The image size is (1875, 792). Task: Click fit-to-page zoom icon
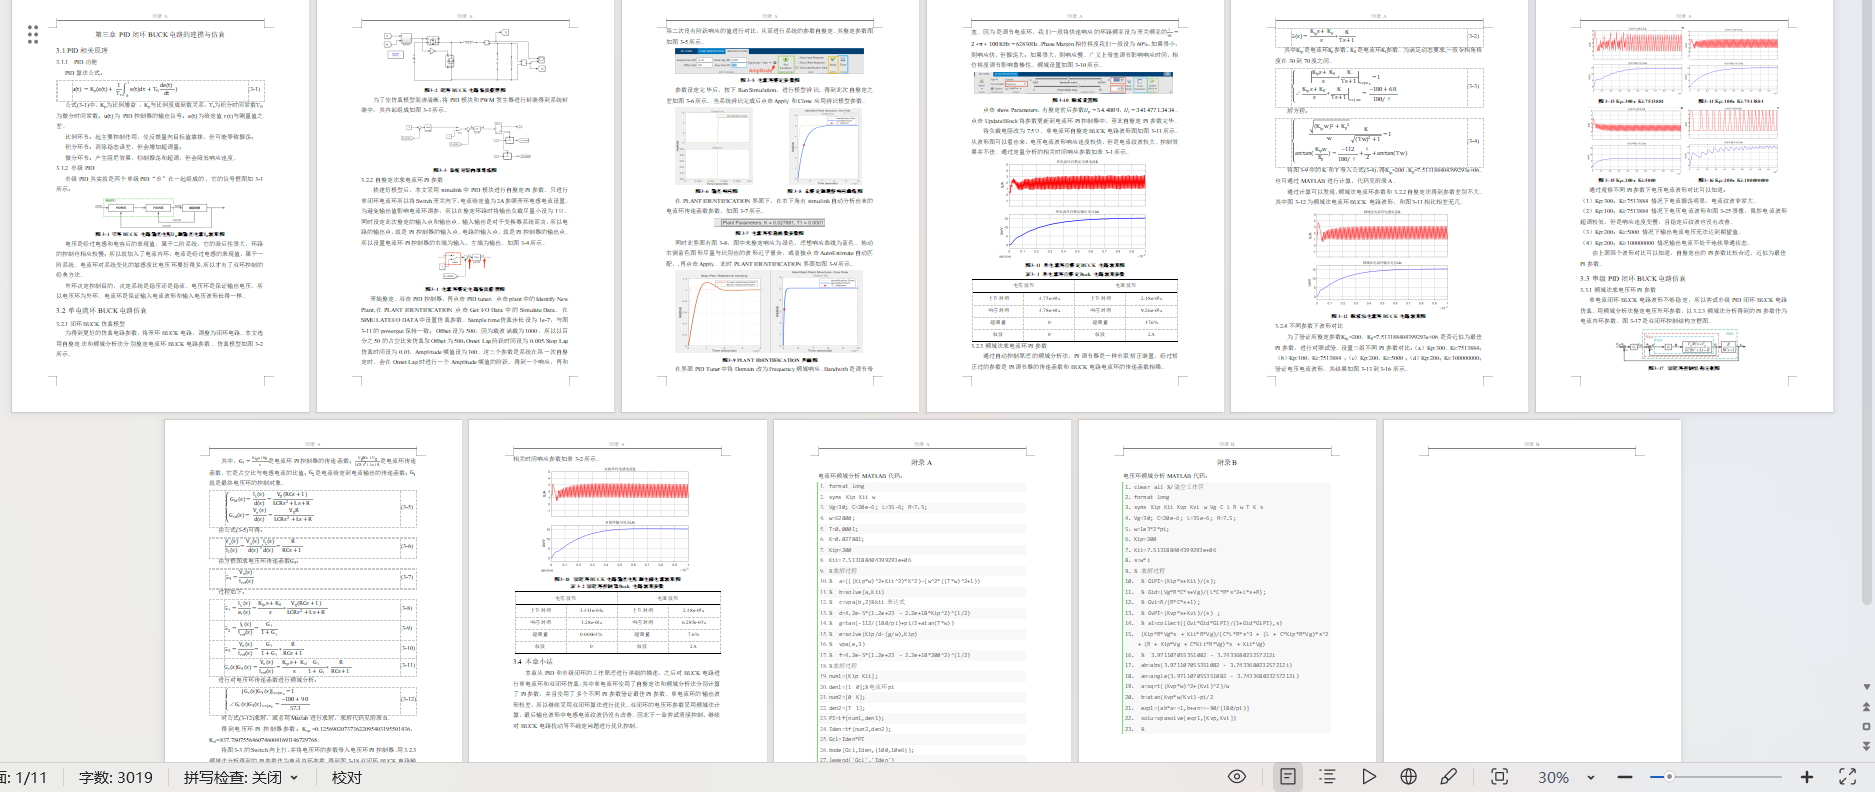point(1499,777)
